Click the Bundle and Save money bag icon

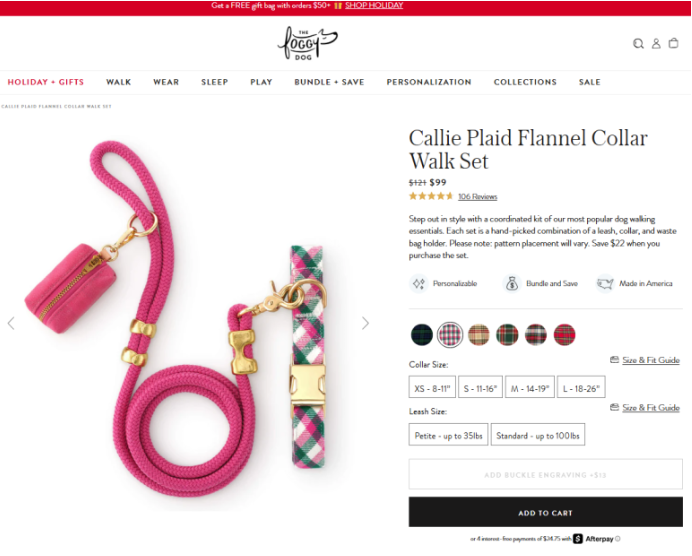(x=512, y=283)
